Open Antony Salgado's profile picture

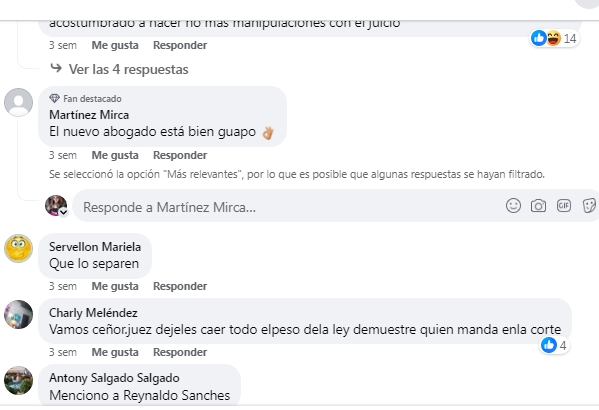pos(18,381)
